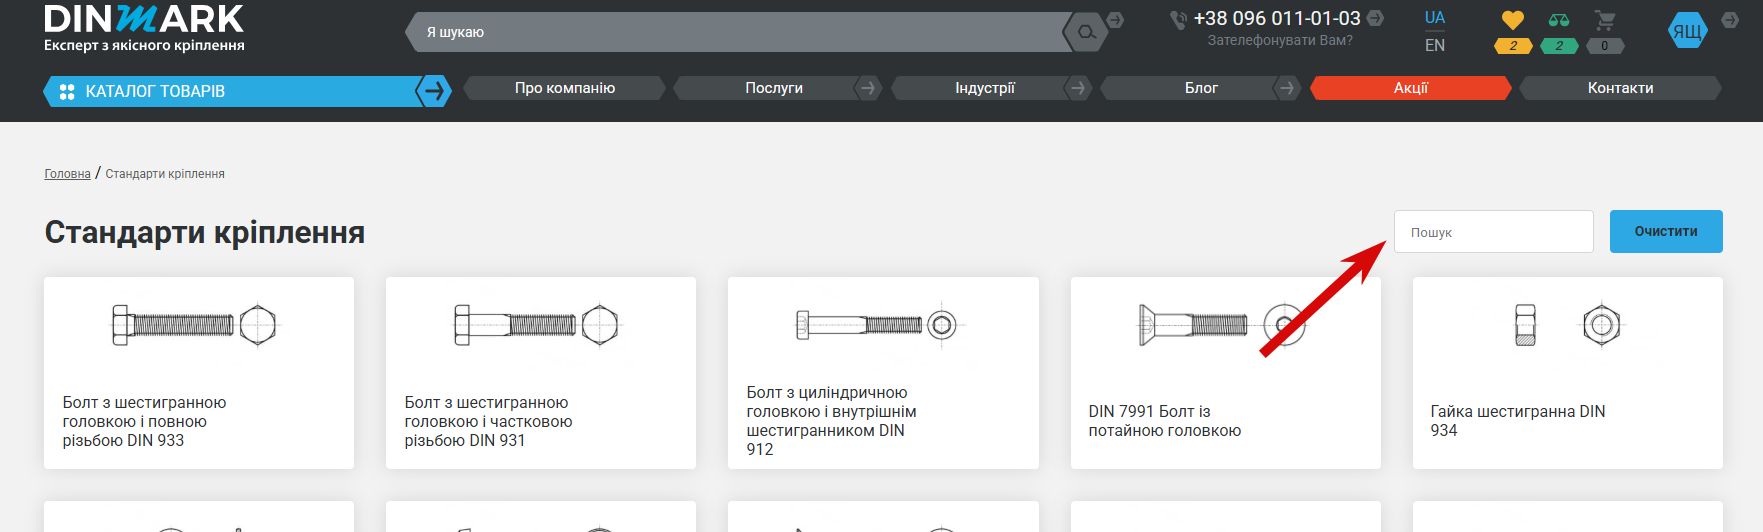Switch language to UA

coord(1435,18)
